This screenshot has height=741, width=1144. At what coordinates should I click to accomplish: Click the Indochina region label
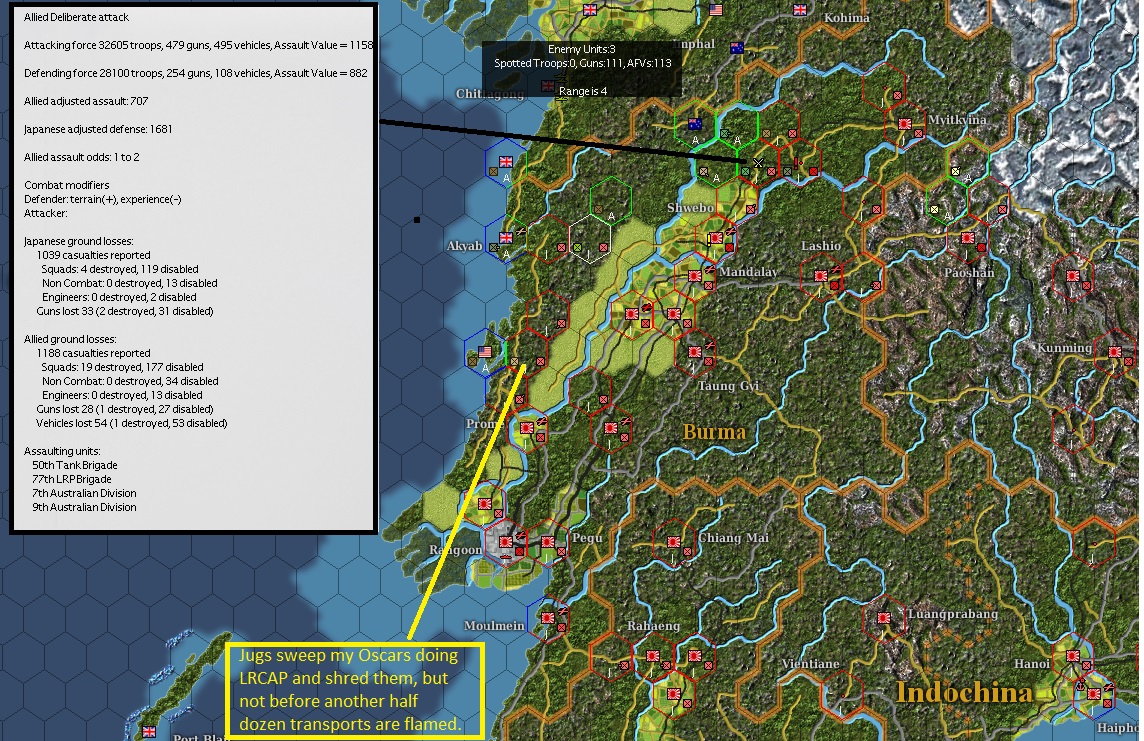[x=964, y=692]
